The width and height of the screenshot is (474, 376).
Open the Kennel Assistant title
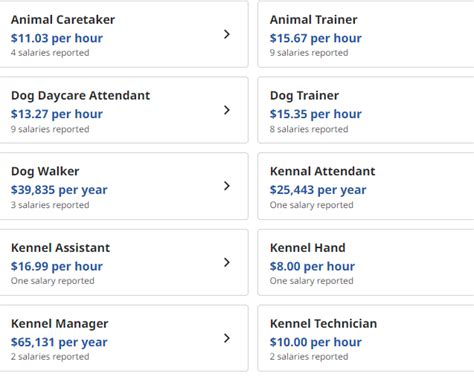(x=60, y=248)
